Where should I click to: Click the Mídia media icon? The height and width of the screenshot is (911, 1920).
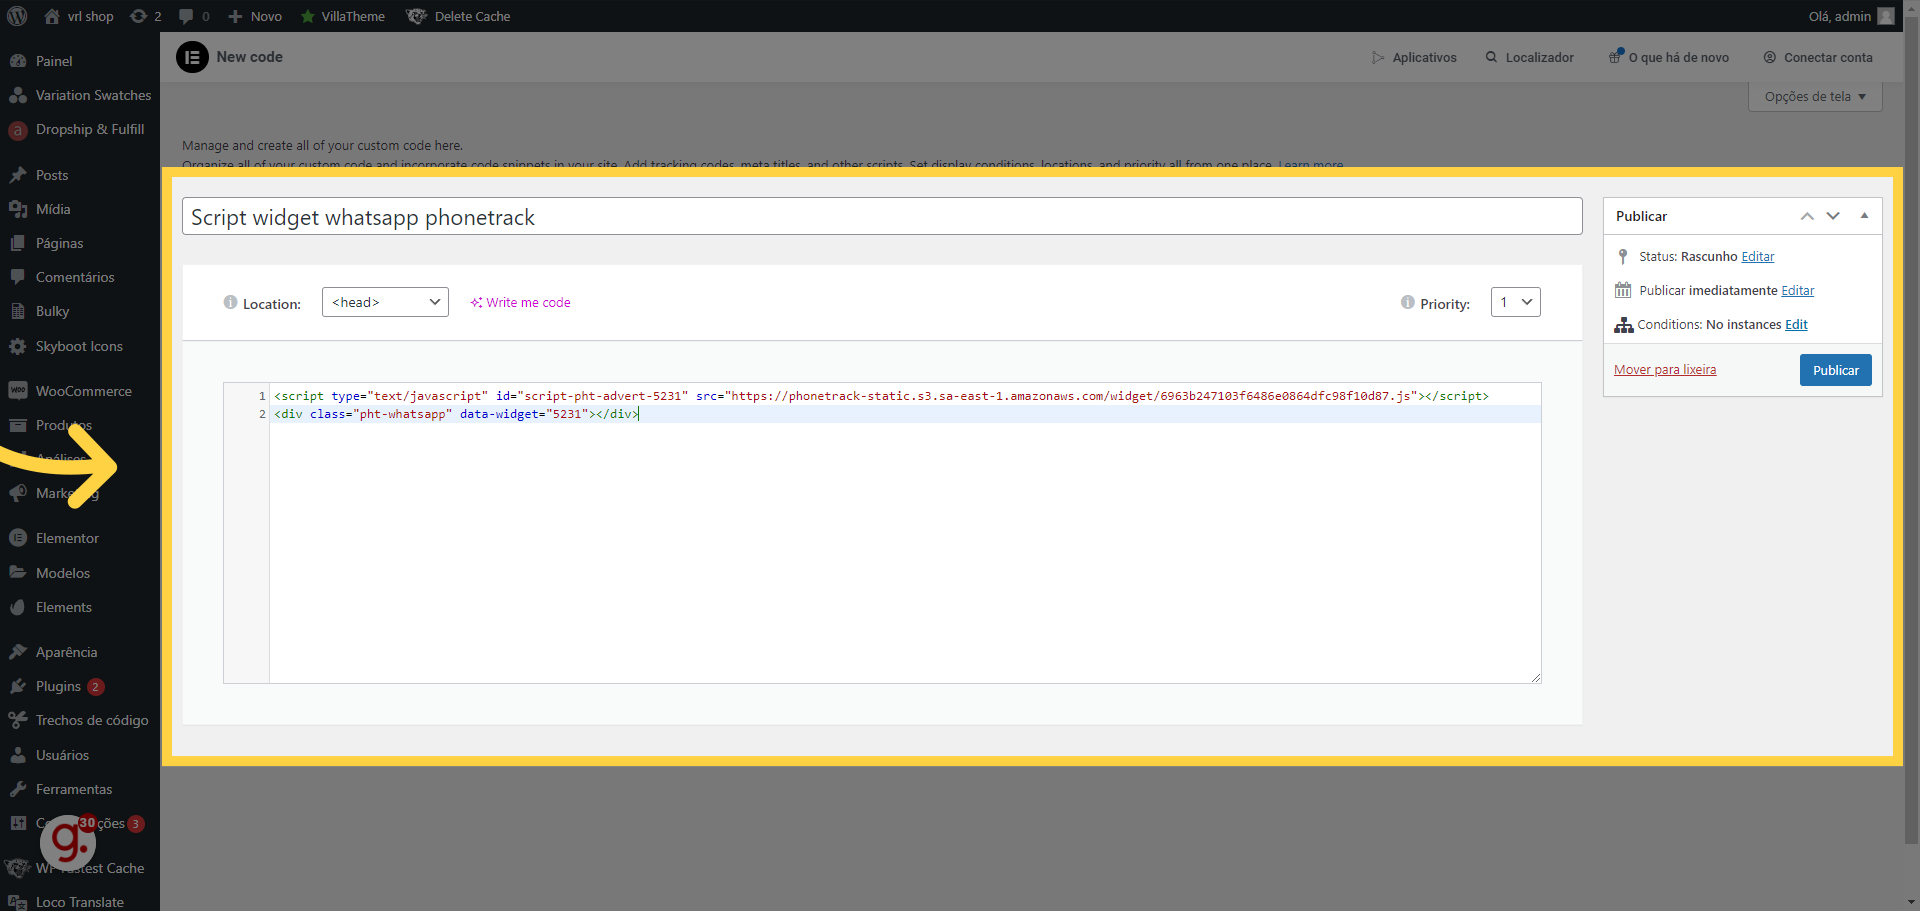pos(18,209)
